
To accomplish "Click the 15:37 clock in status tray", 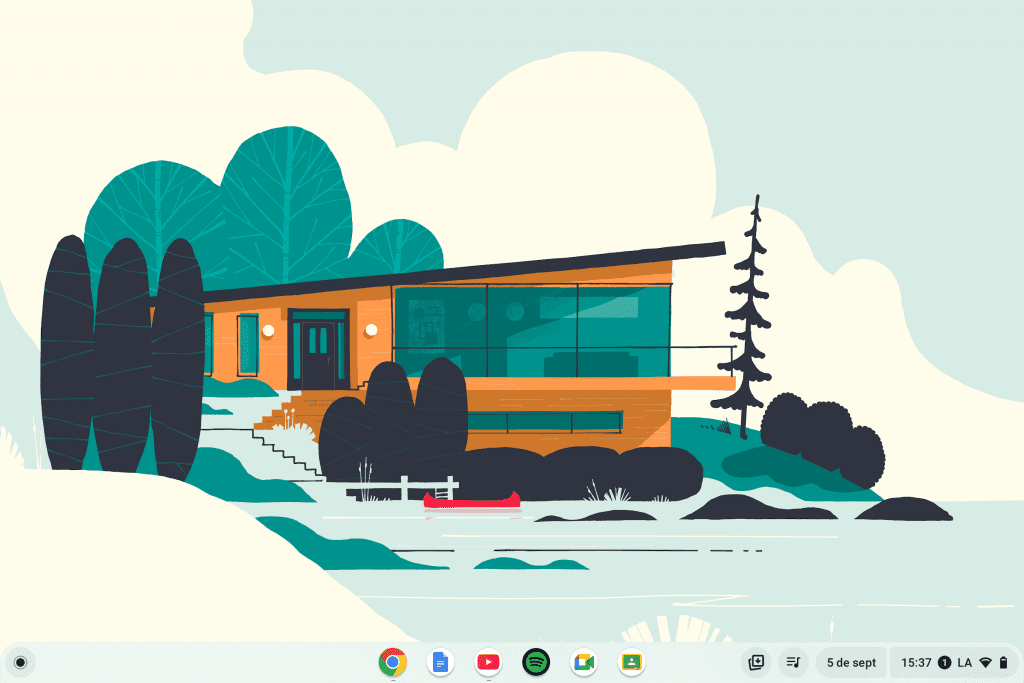I will 916,662.
